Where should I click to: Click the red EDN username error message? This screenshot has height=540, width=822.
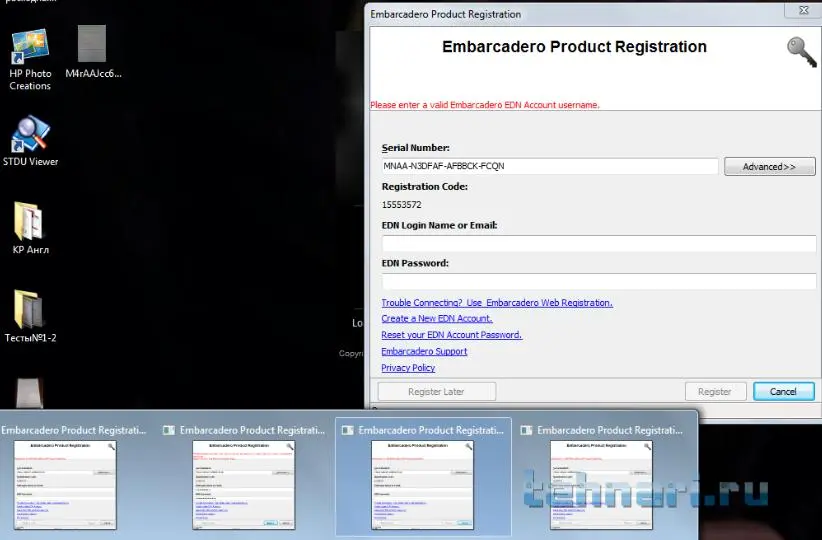coord(484,105)
